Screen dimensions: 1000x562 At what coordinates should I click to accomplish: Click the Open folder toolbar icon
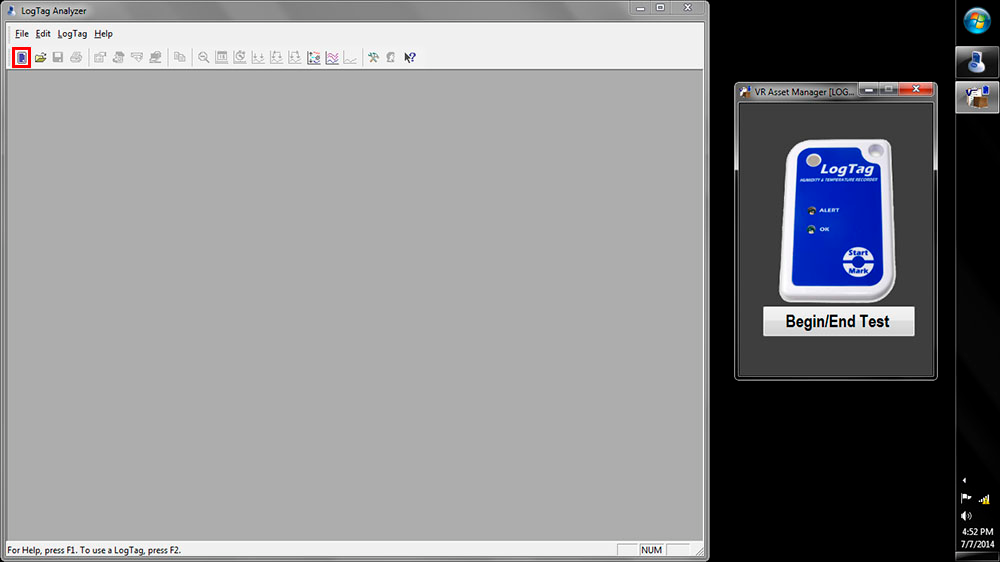[41, 58]
